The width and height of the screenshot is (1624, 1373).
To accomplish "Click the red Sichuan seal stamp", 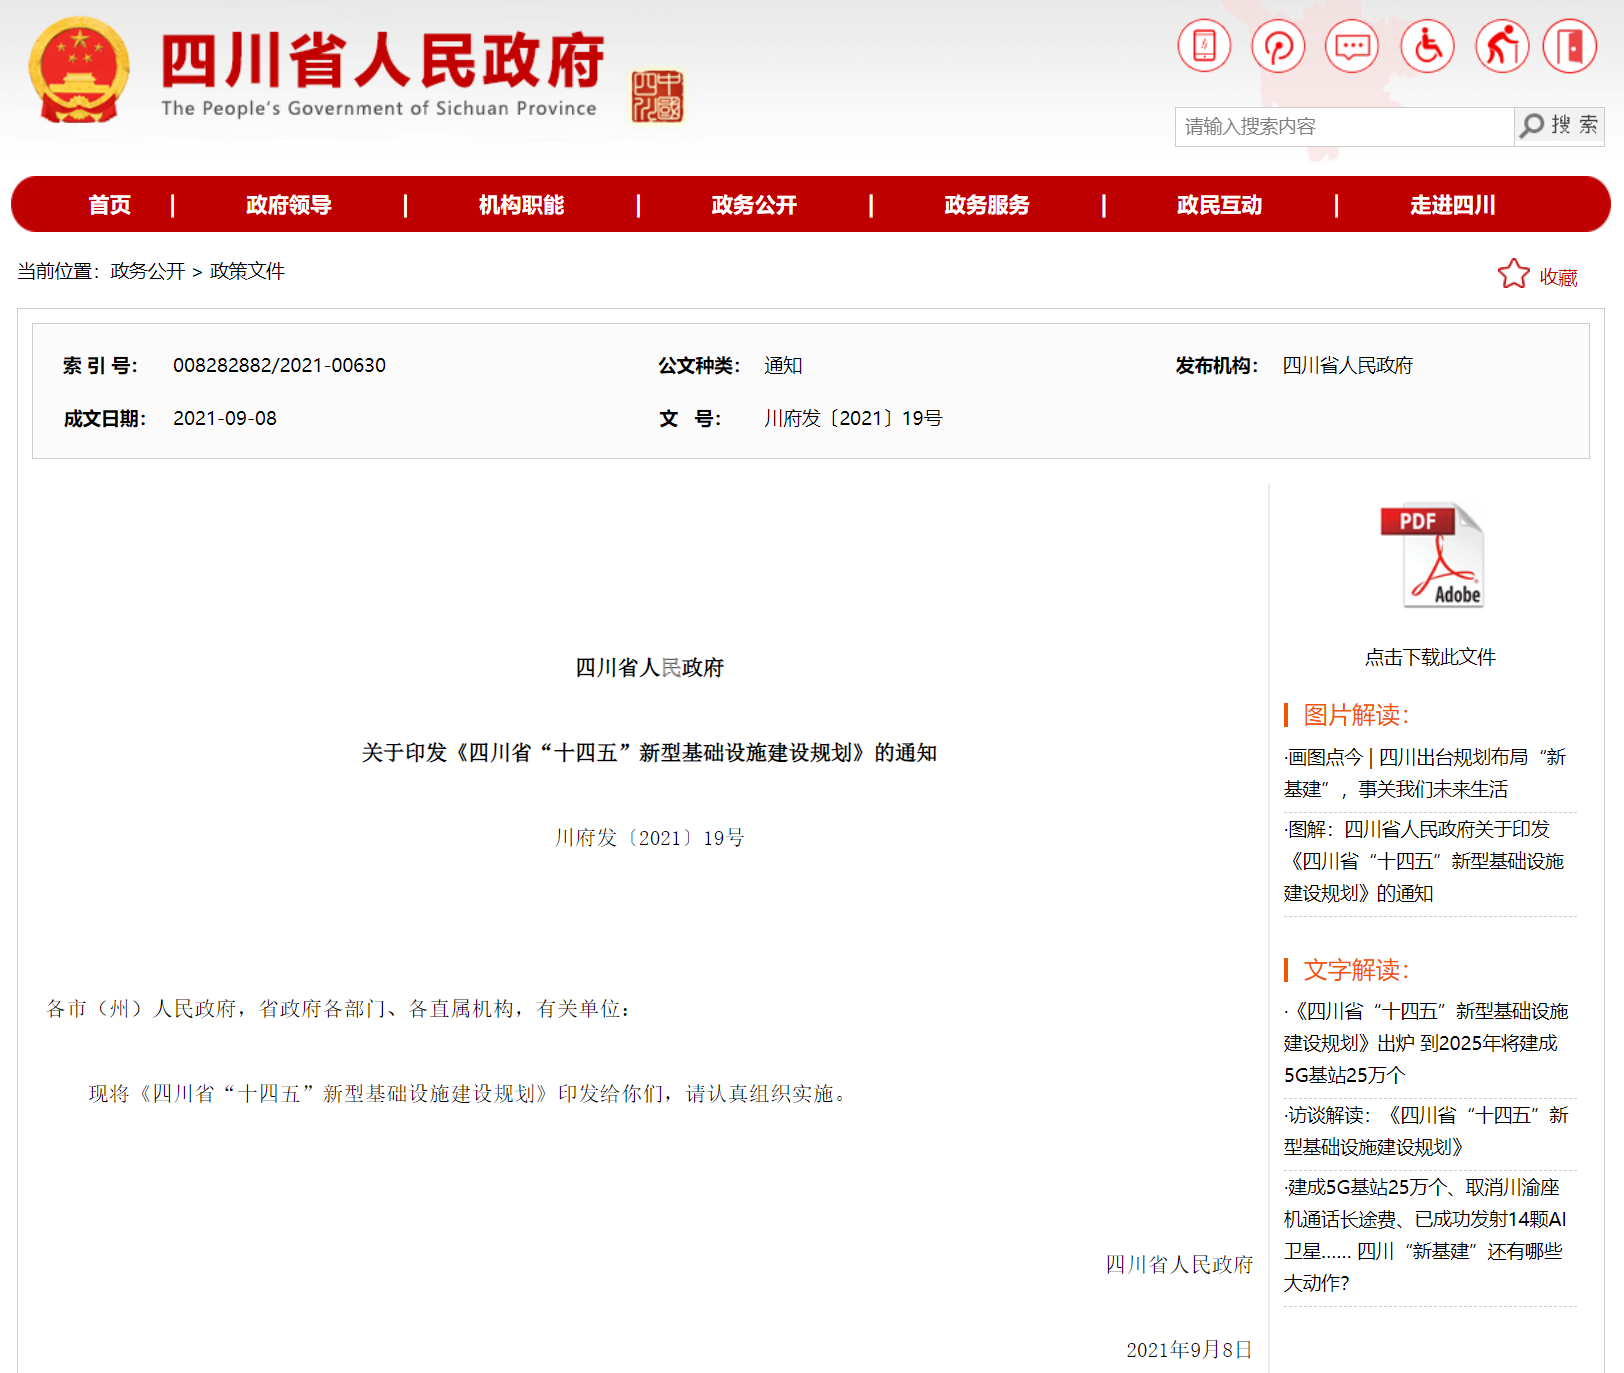I will pyautogui.click(x=657, y=96).
